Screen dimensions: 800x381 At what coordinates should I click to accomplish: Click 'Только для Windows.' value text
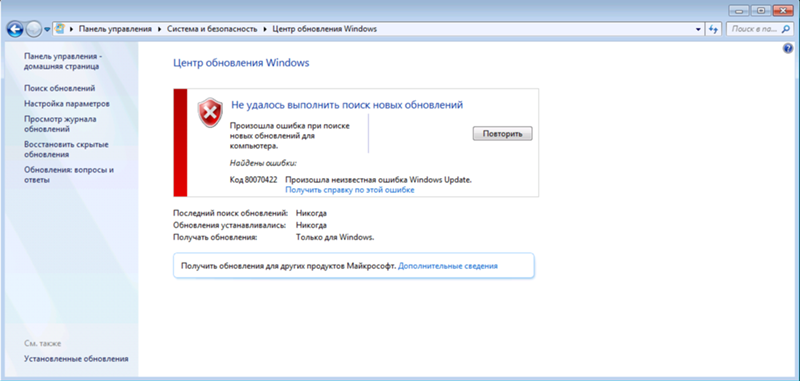pos(335,238)
